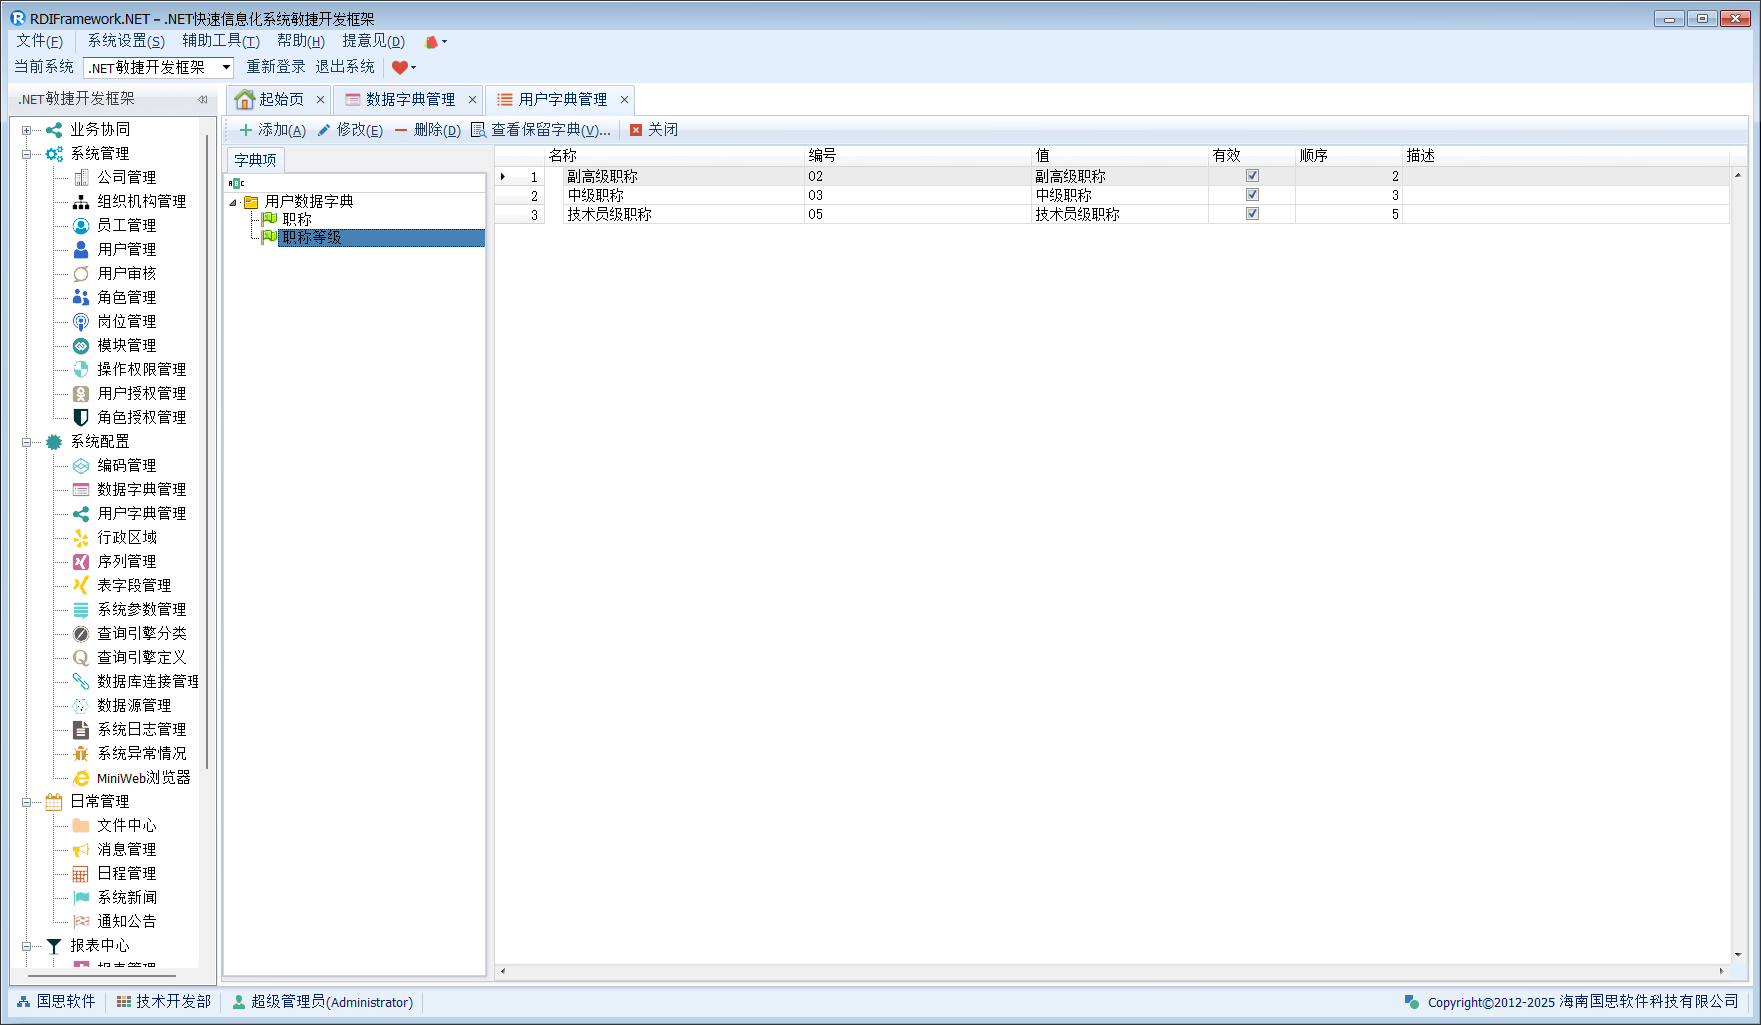Select the 职称 item in dictionary tree
The image size is (1761, 1025).
pyautogui.click(x=297, y=219)
